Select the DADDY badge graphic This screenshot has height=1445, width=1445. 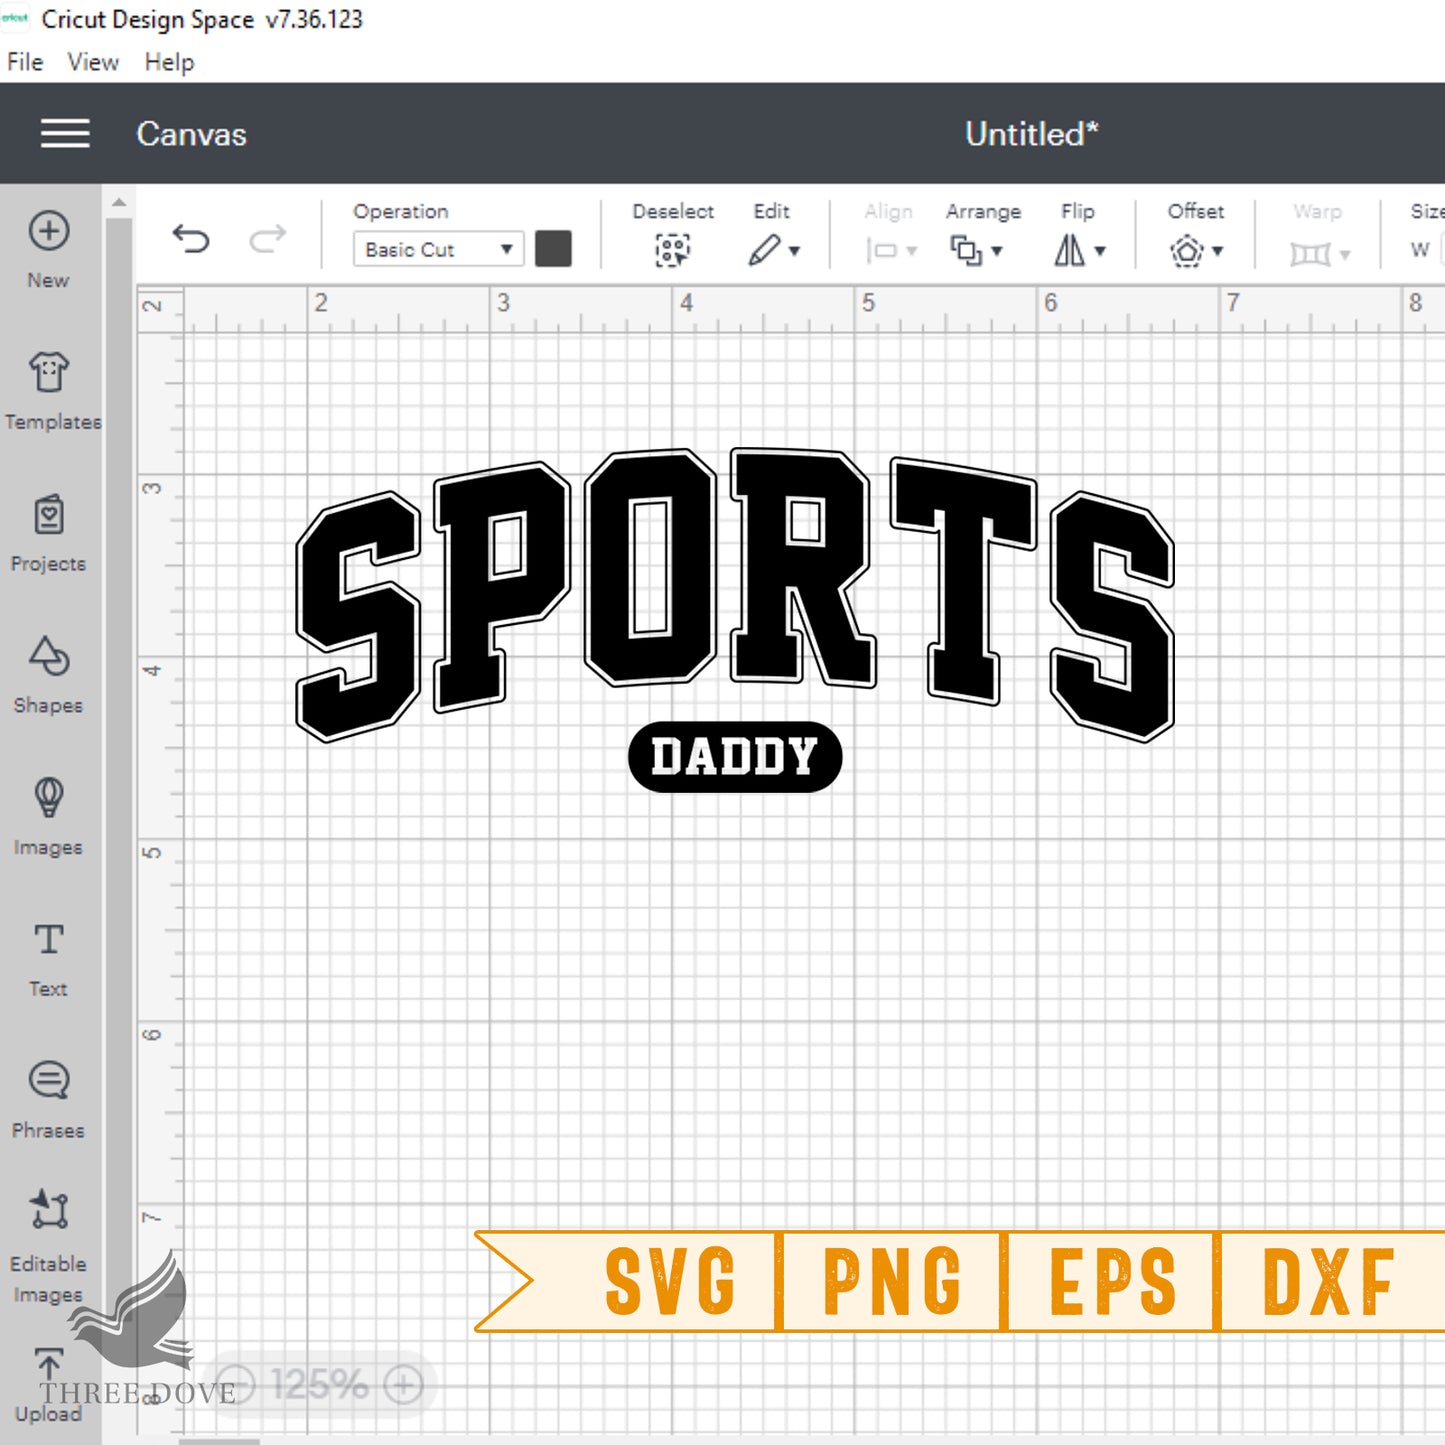pos(735,757)
